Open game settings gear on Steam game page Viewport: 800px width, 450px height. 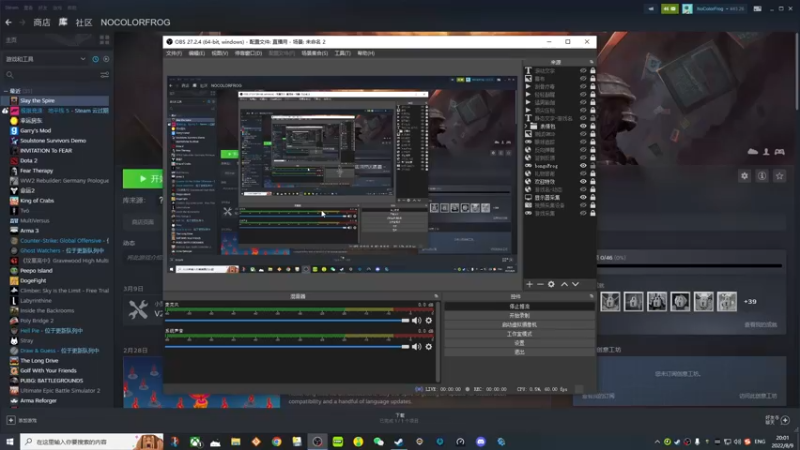[x=744, y=176]
